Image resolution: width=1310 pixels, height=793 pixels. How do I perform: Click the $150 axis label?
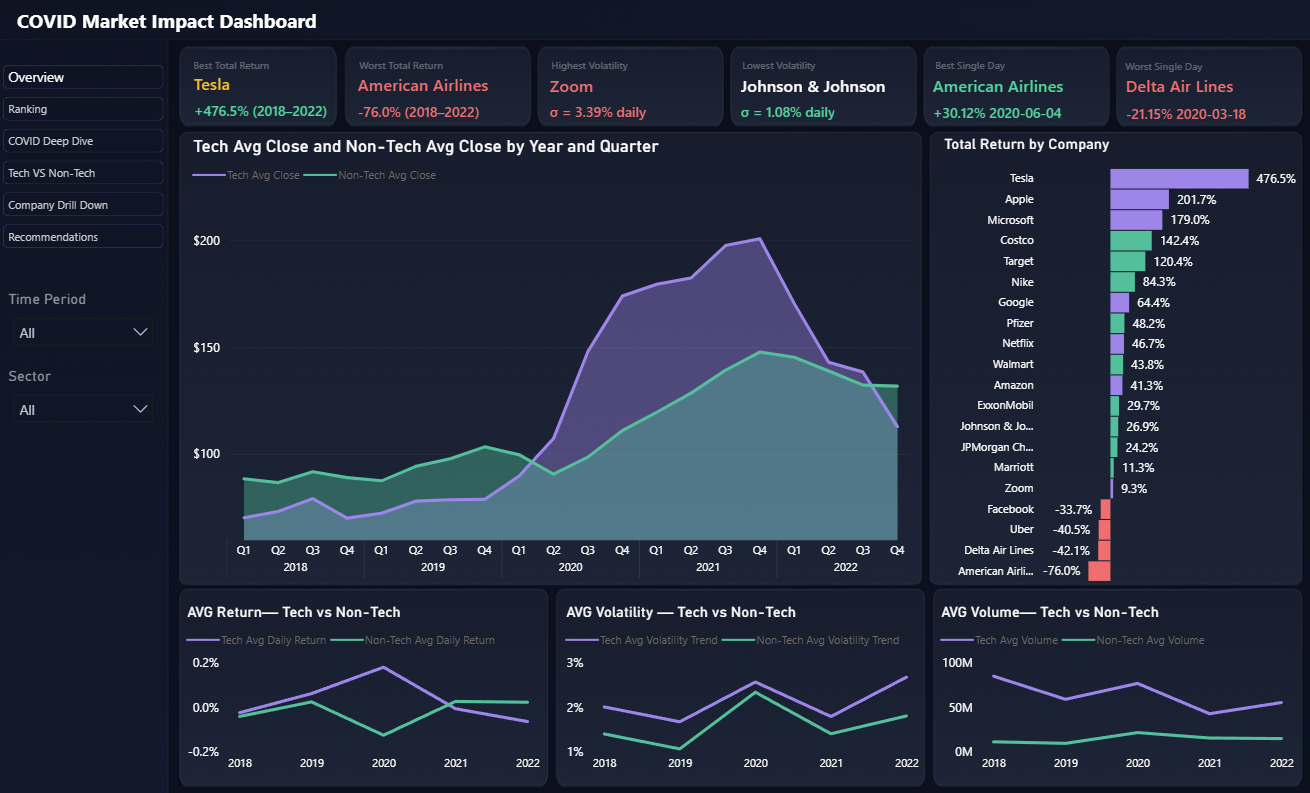(x=207, y=348)
